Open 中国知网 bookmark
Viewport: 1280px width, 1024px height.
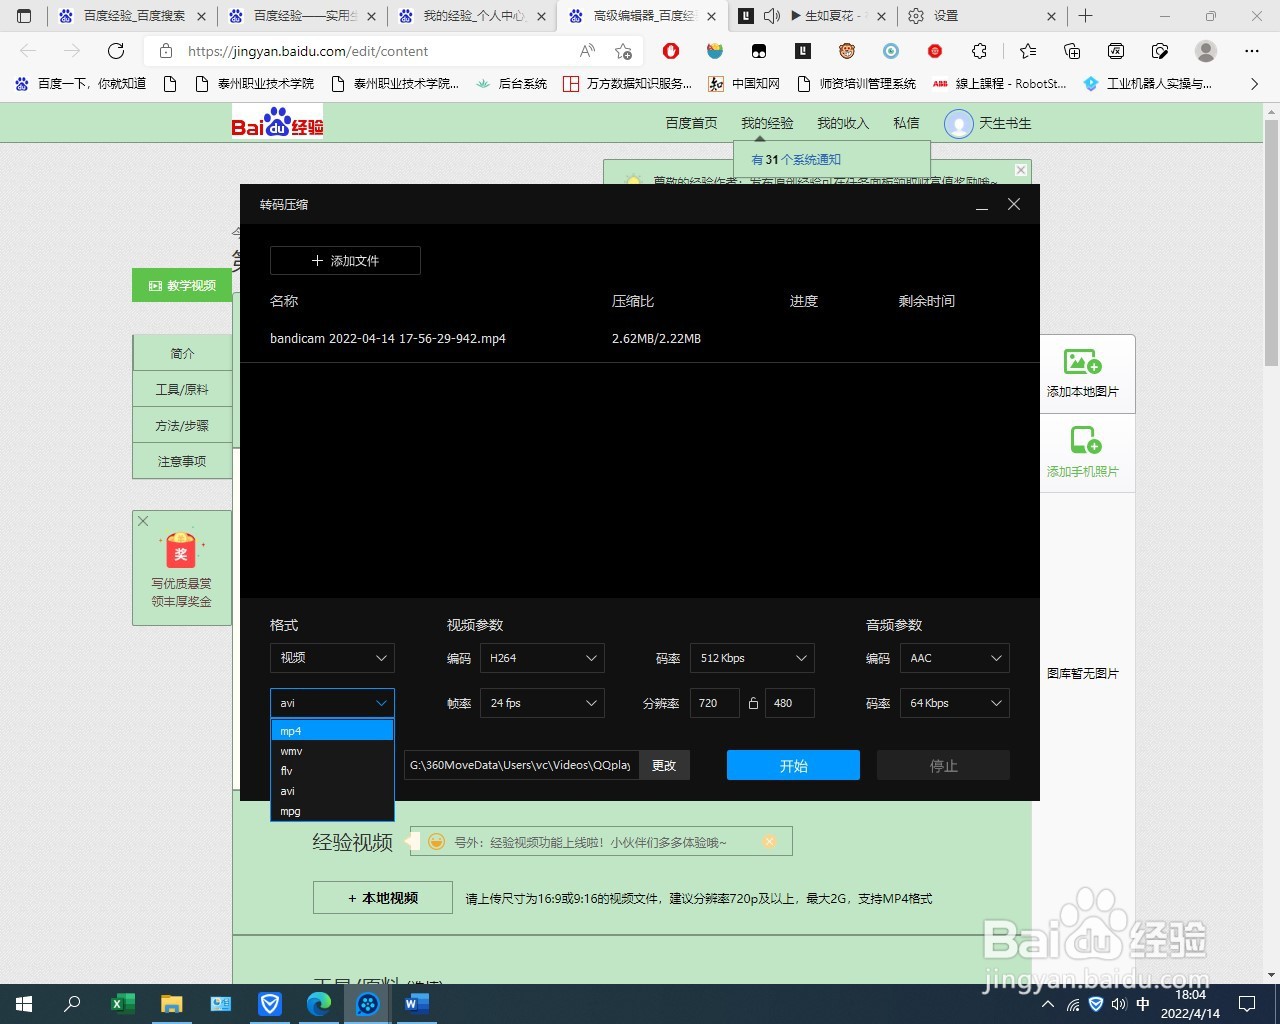tap(744, 84)
